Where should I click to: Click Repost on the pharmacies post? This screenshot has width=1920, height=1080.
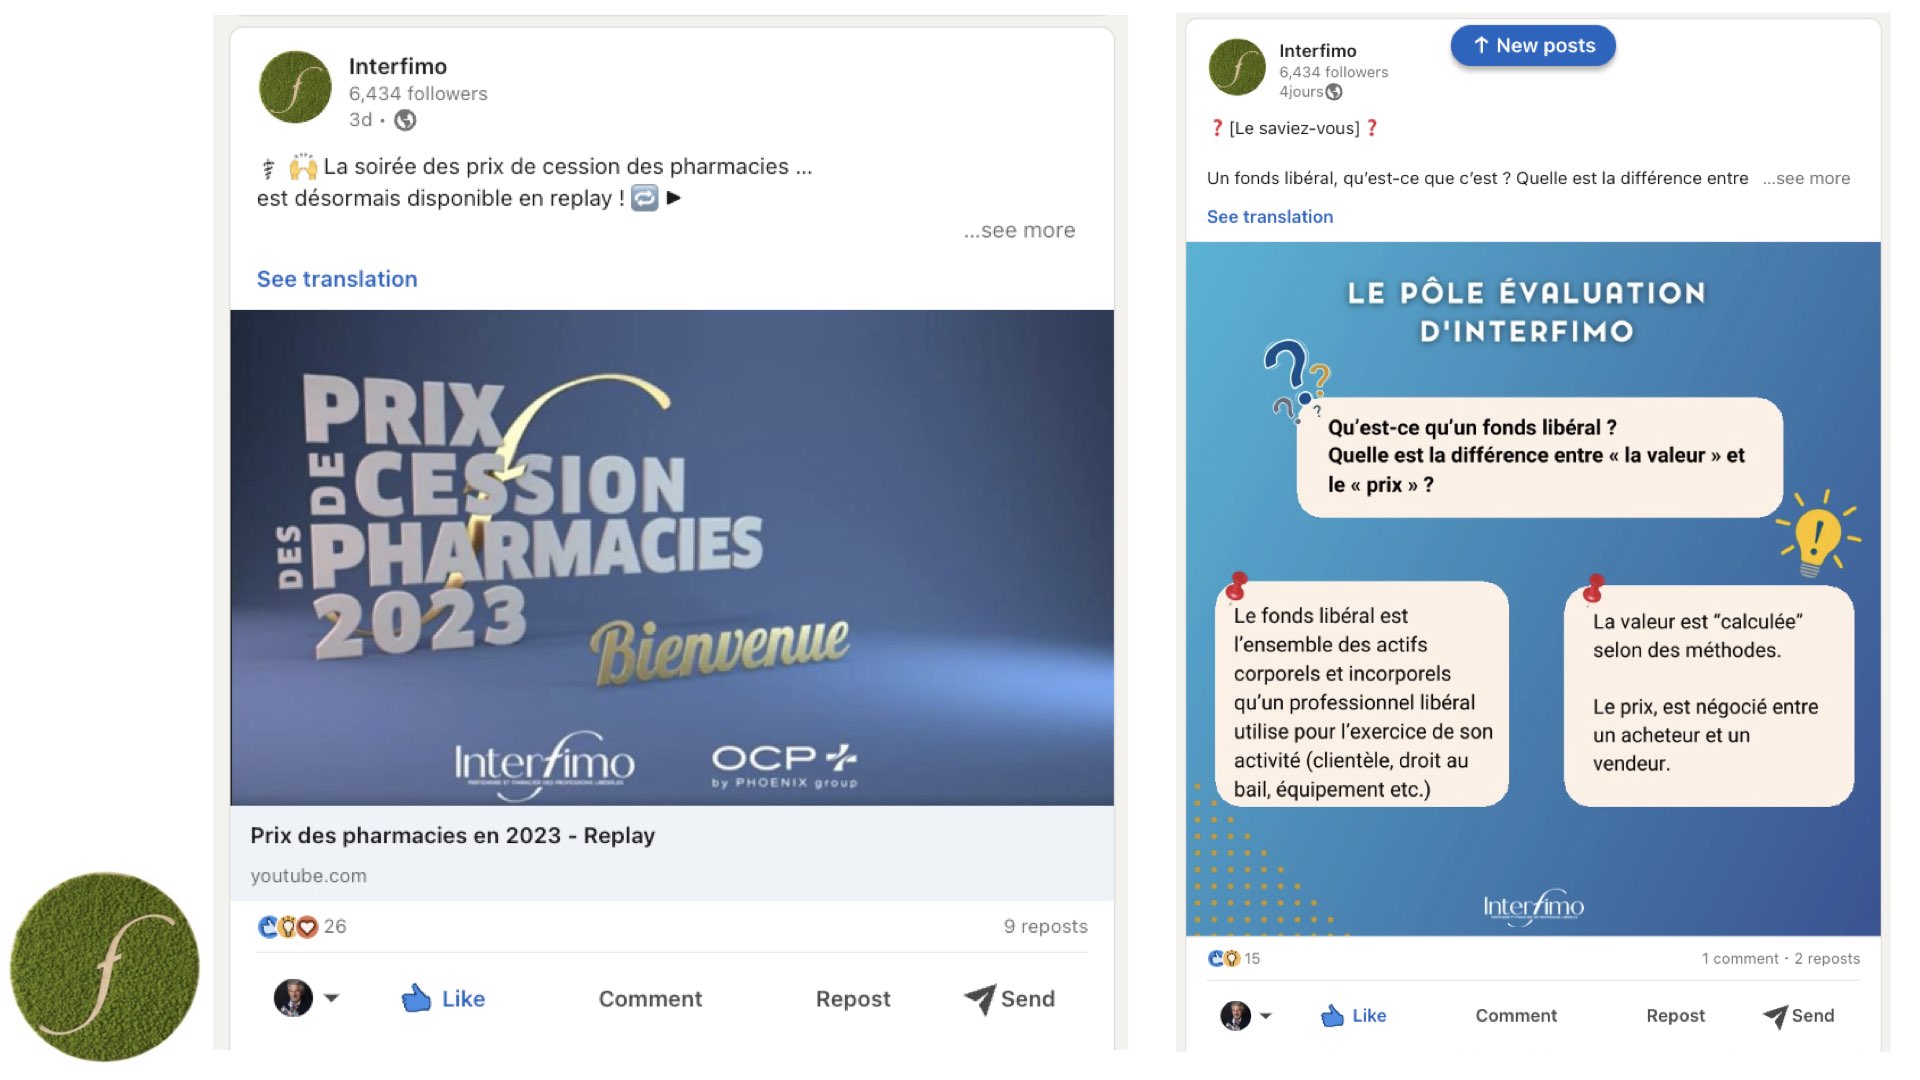(x=853, y=999)
